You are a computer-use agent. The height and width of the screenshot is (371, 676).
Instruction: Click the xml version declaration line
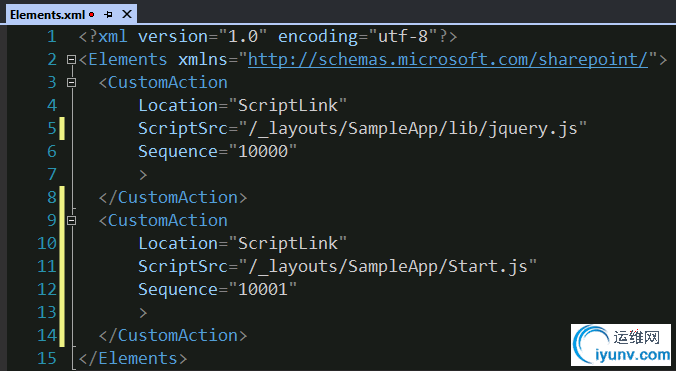[x=268, y=37]
